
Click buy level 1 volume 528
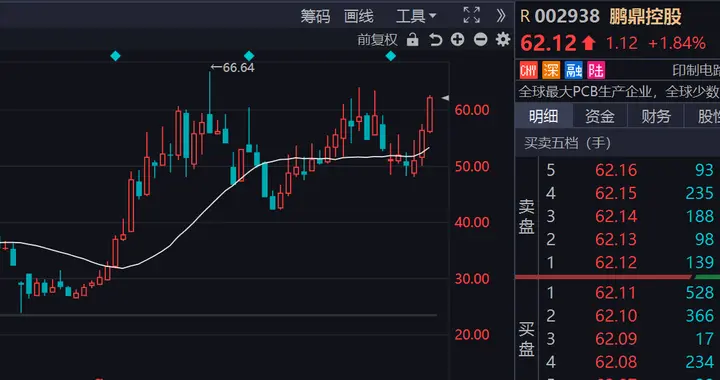pyautogui.click(x=700, y=293)
